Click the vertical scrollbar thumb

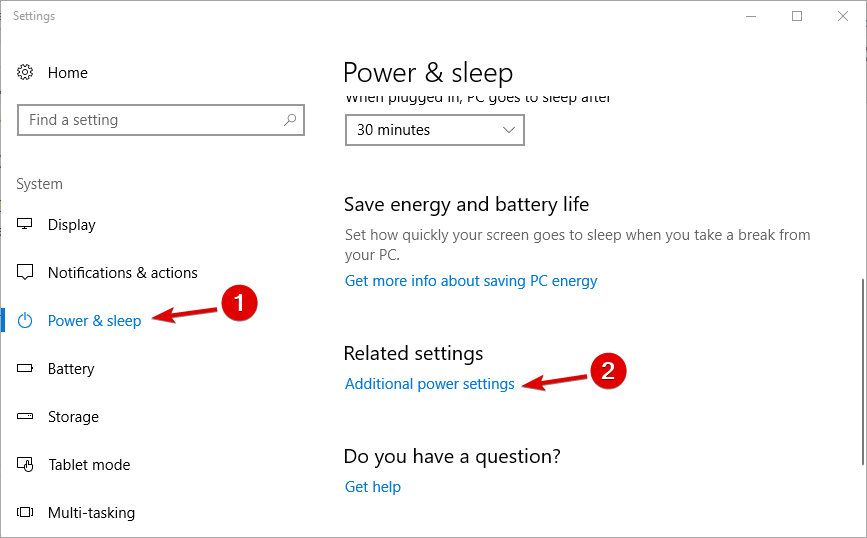coord(862,370)
